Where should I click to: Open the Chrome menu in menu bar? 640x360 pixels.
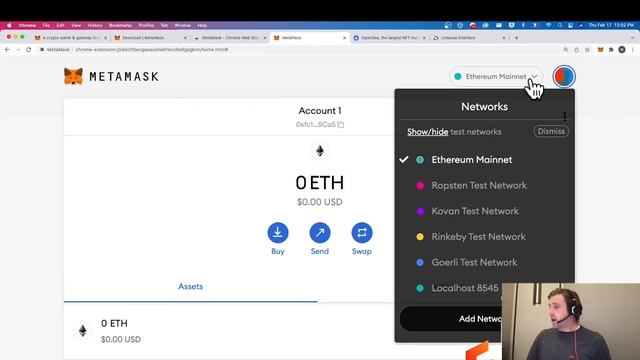click(x=27, y=25)
